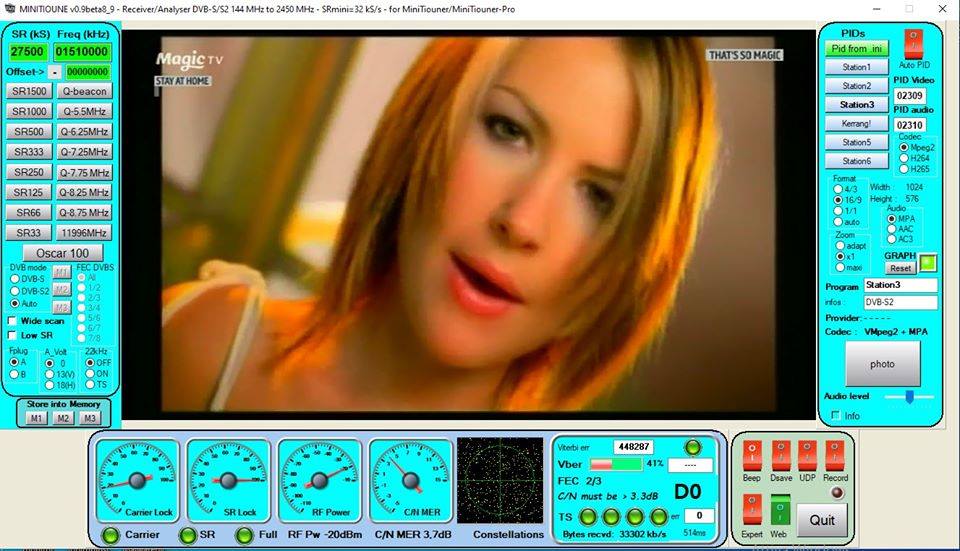Select 13(V) A_Volt radio option

[x=50, y=375]
